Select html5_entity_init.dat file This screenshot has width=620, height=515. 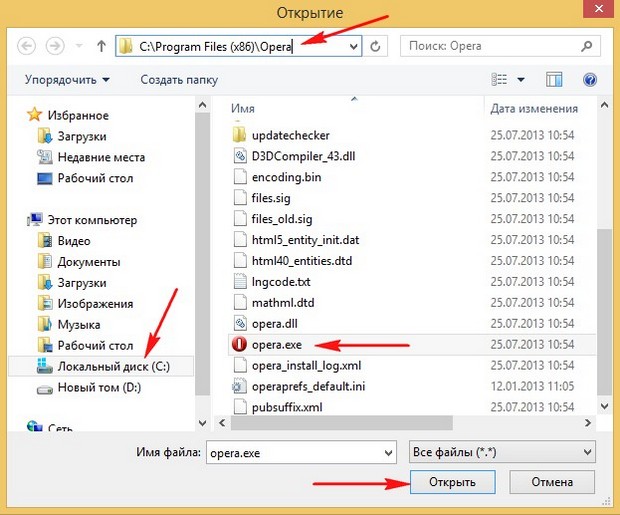pyautogui.click(x=305, y=240)
